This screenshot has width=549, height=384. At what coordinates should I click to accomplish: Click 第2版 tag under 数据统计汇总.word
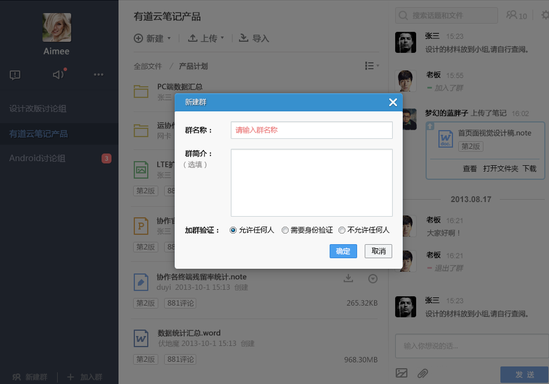pos(146,359)
